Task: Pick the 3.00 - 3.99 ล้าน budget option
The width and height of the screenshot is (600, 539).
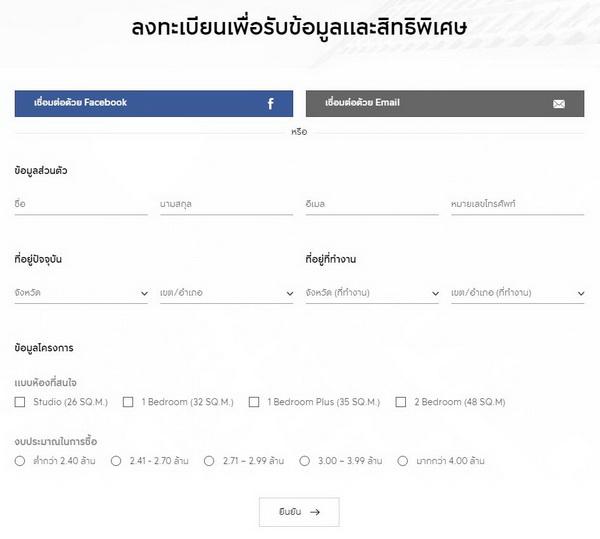Action: 306,461
